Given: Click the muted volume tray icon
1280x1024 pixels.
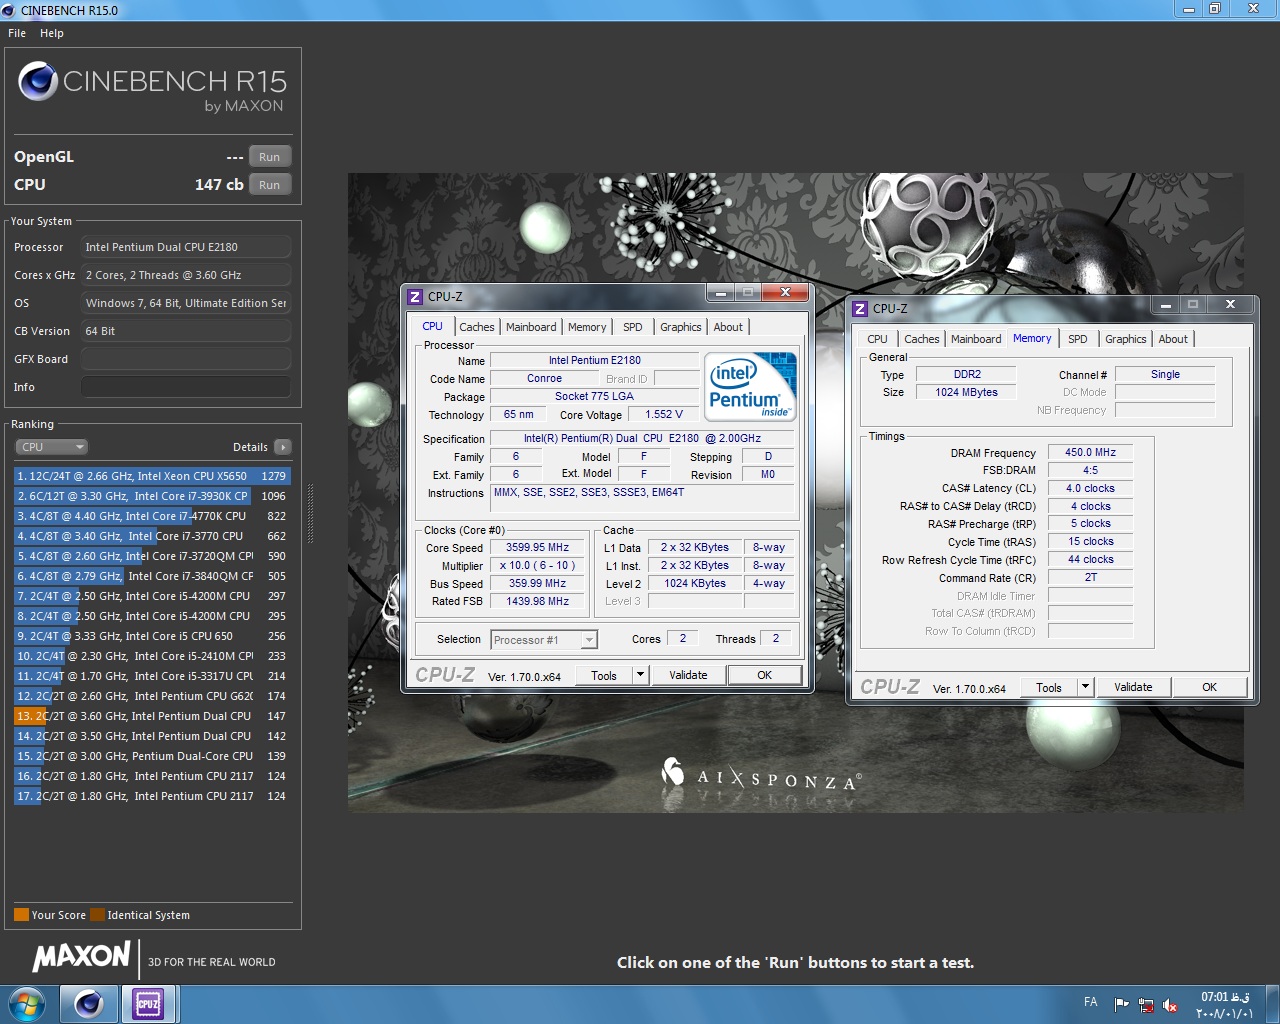Looking at the screenshot, I should pyautogui.click(x=1170, y=1004).
